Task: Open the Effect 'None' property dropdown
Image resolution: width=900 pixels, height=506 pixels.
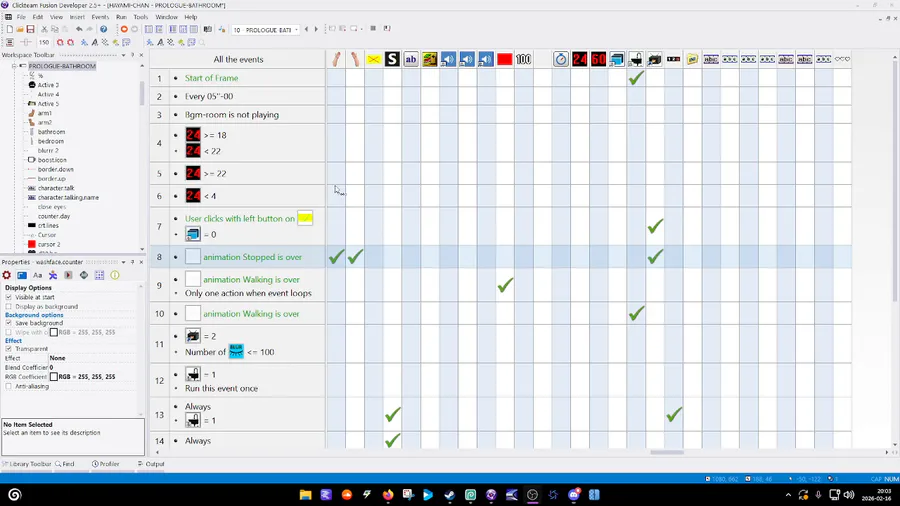Action: pos(92,358)
